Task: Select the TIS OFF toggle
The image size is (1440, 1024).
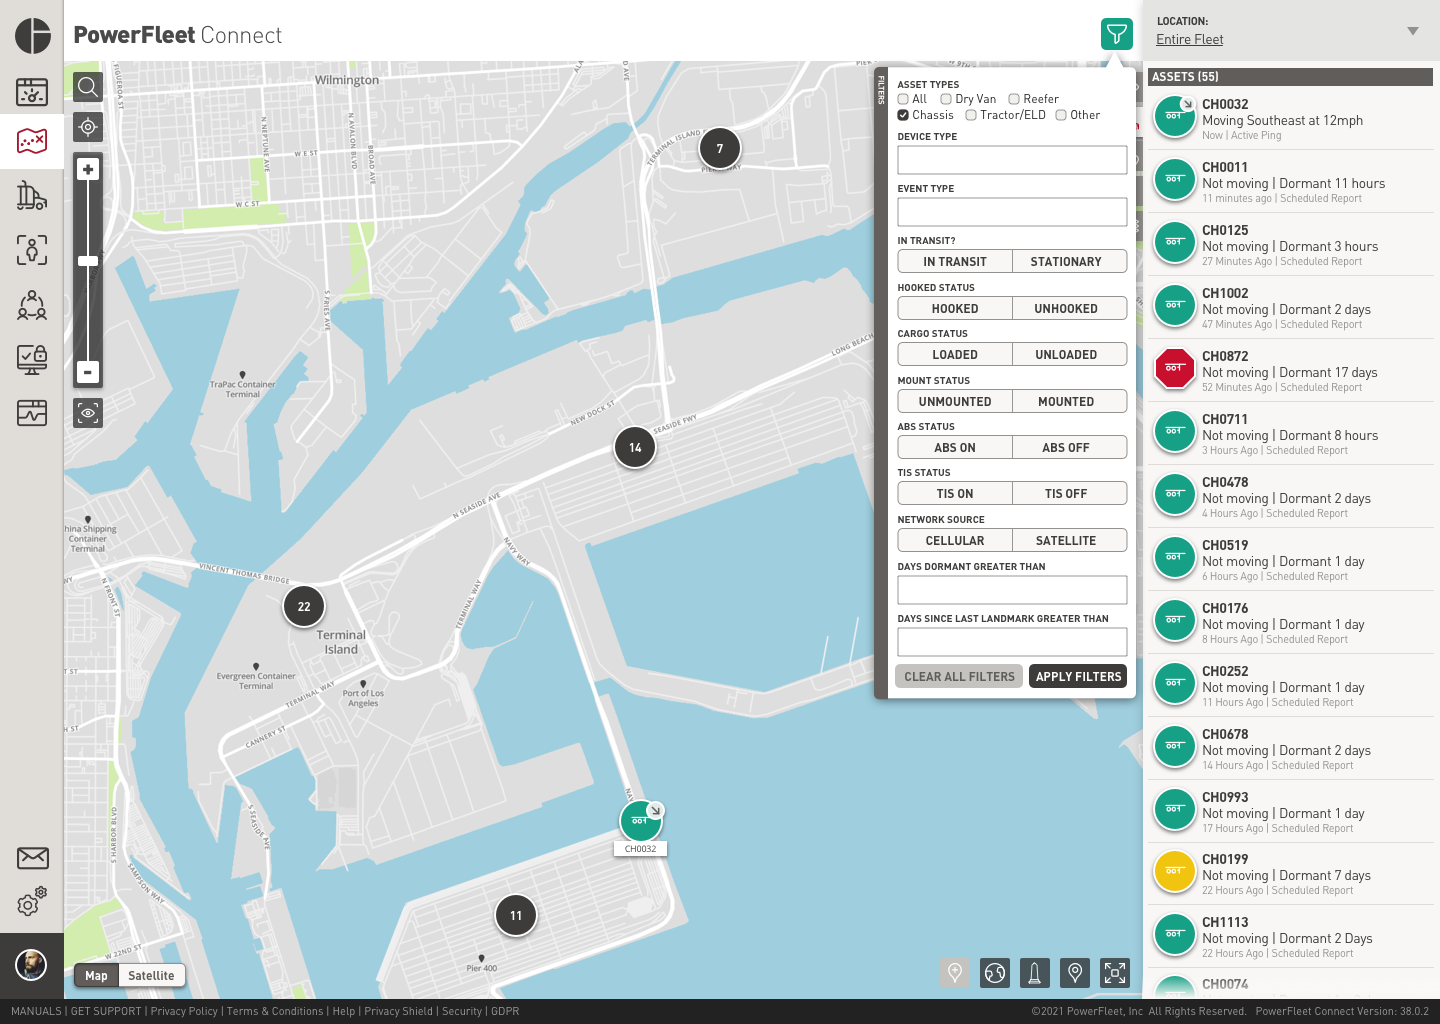Action: tap(1069, 494)
